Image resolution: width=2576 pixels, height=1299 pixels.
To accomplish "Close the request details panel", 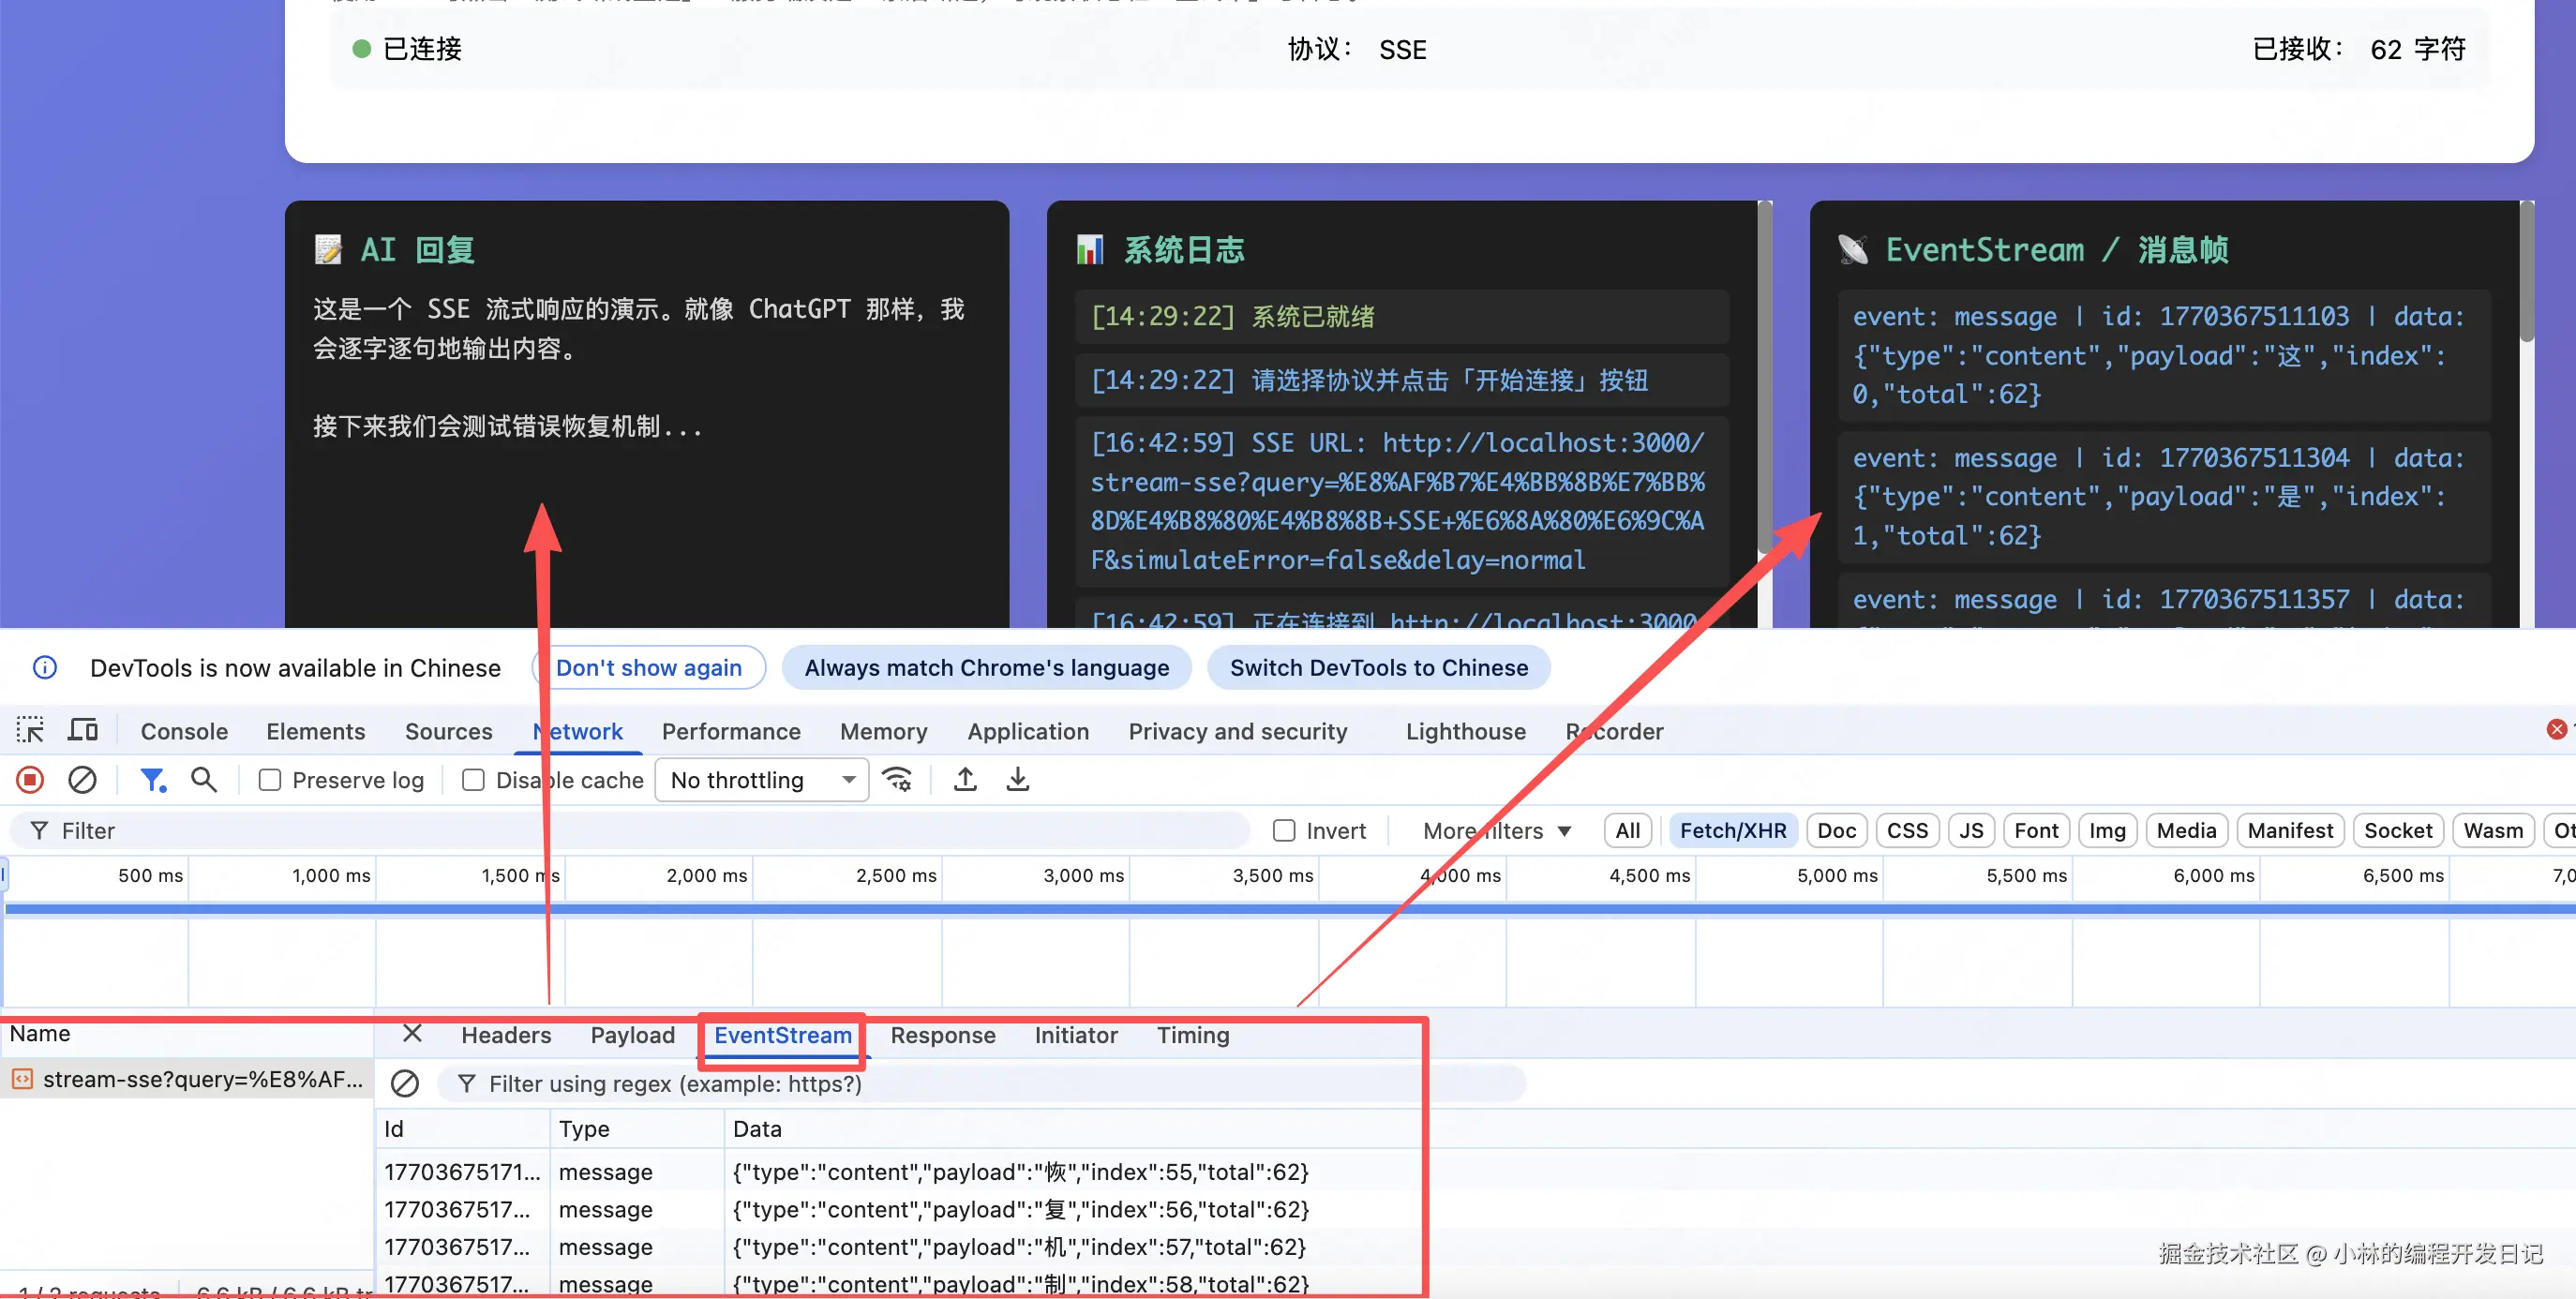I will (412, 1033).
